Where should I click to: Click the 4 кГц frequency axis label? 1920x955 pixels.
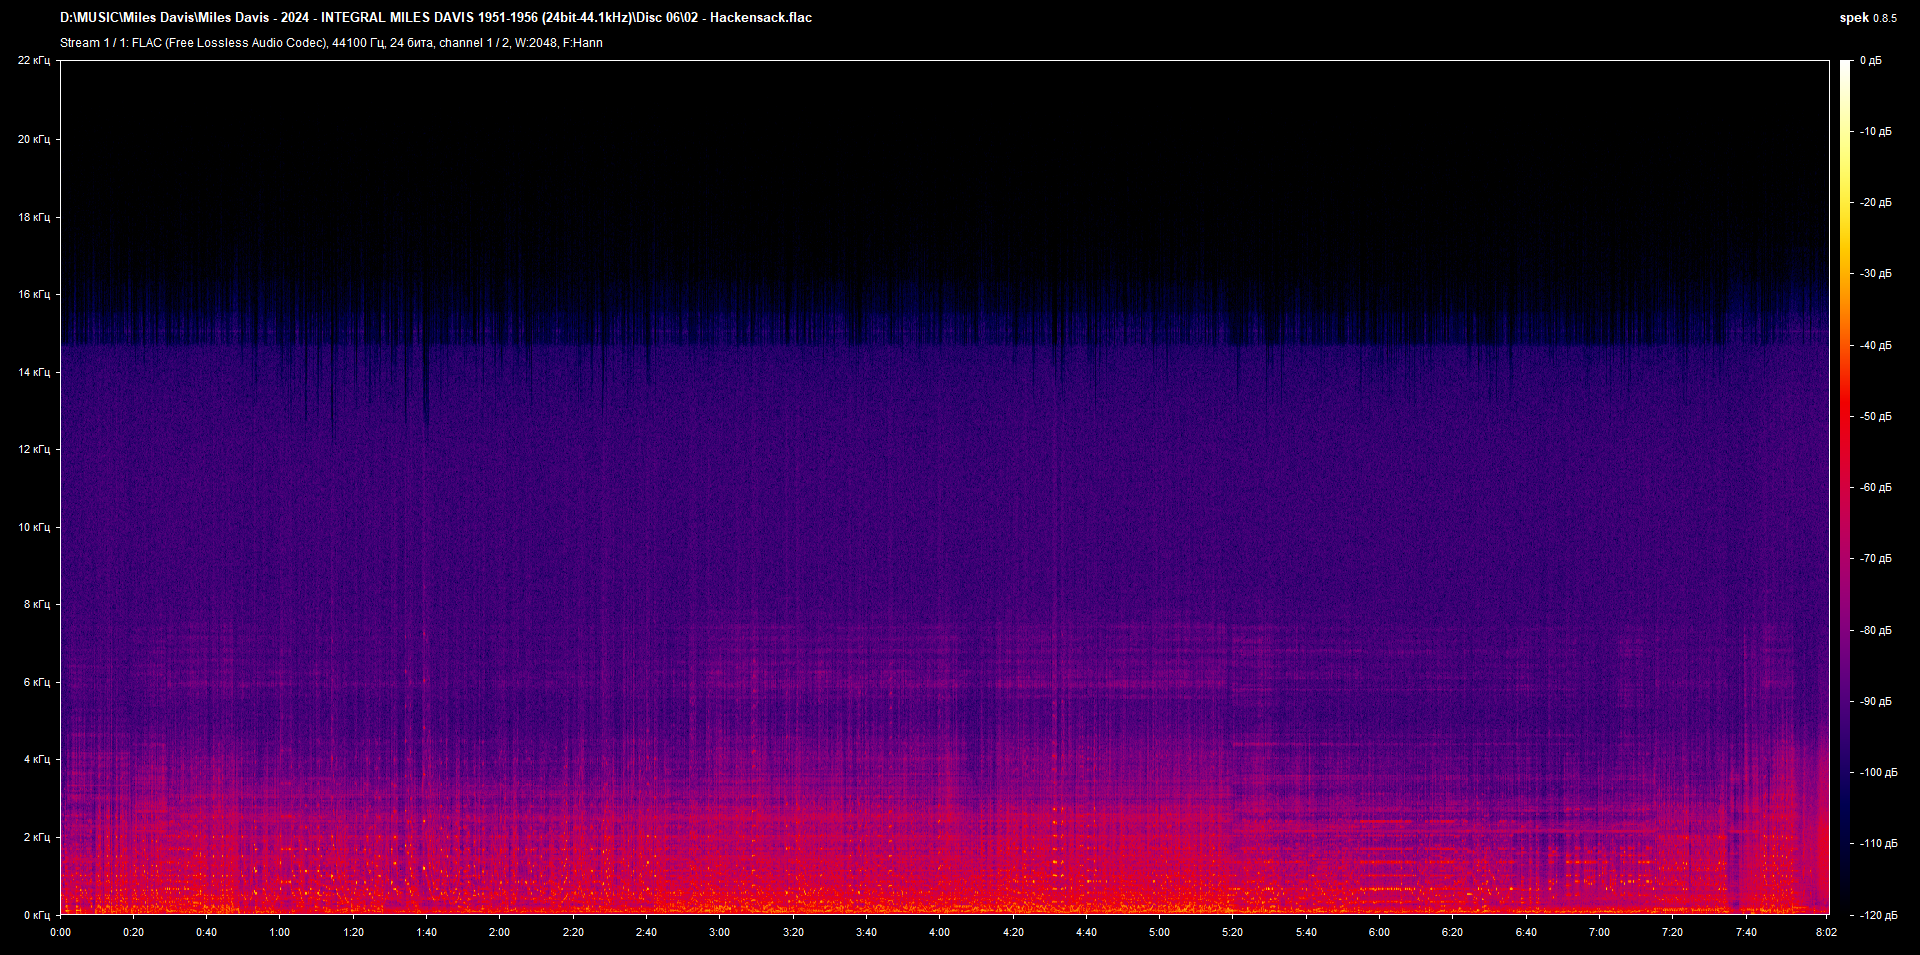[36, 759]
